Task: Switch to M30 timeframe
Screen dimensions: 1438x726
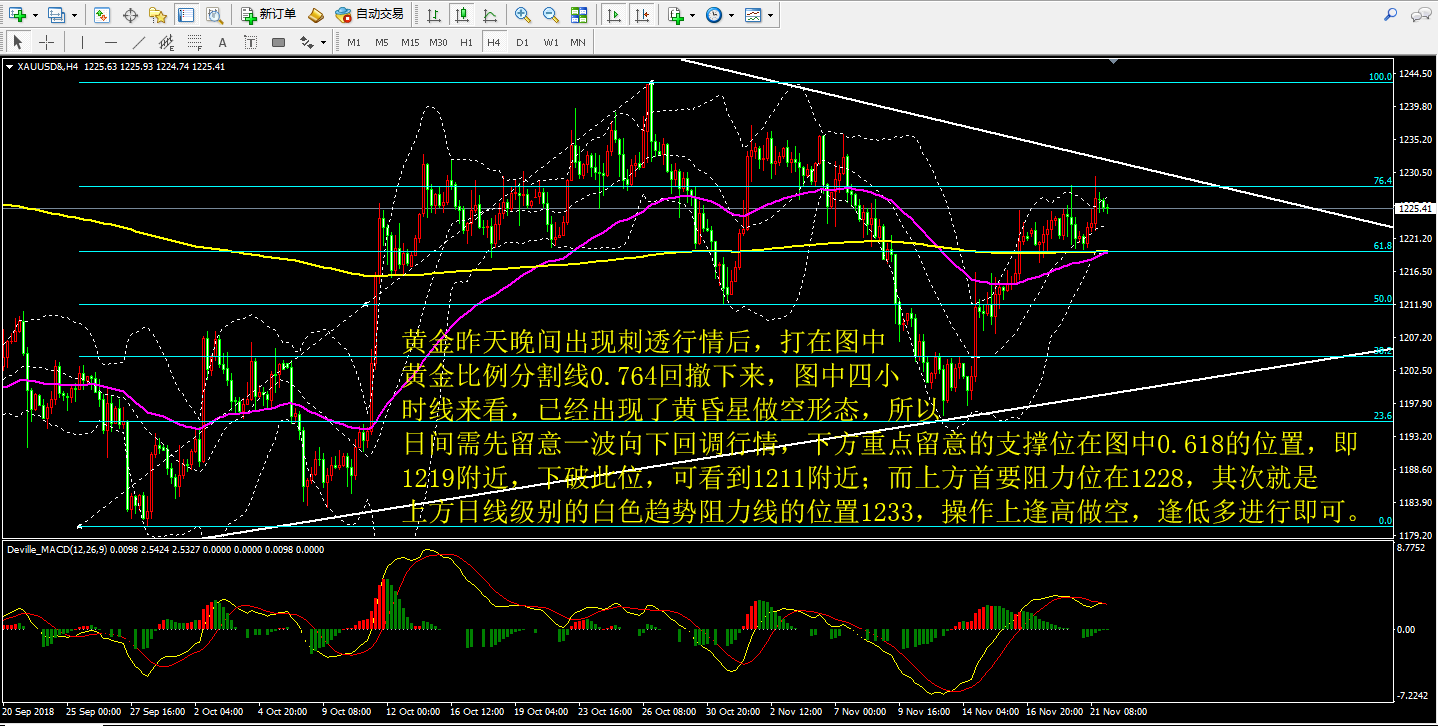Action: coord(438,42)
